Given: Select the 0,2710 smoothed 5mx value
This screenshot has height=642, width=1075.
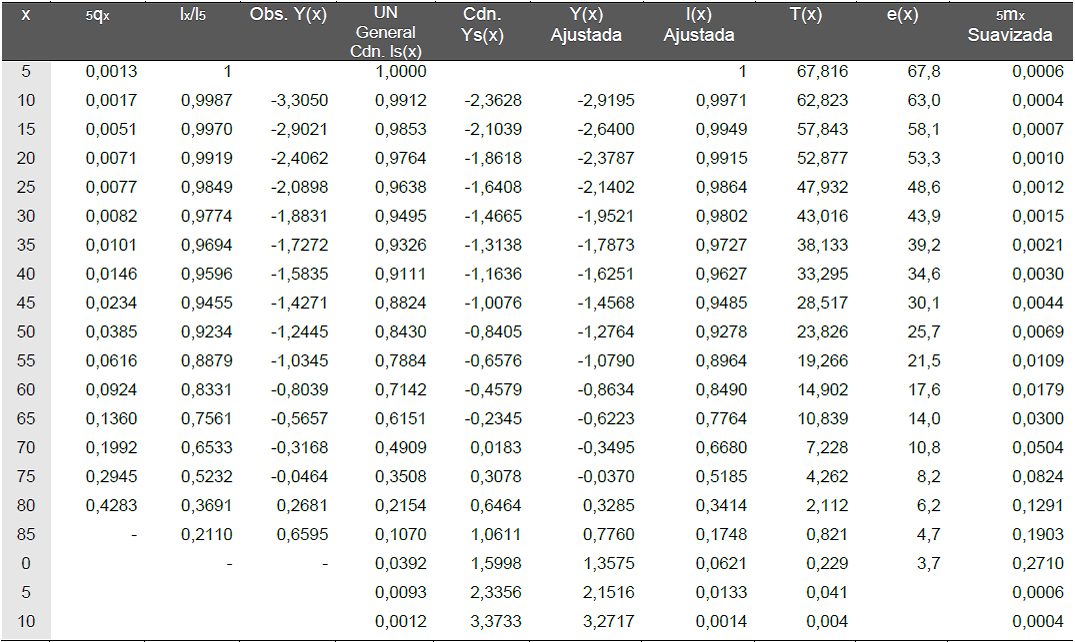Looking at the screenshot, I should point(1038,563).
